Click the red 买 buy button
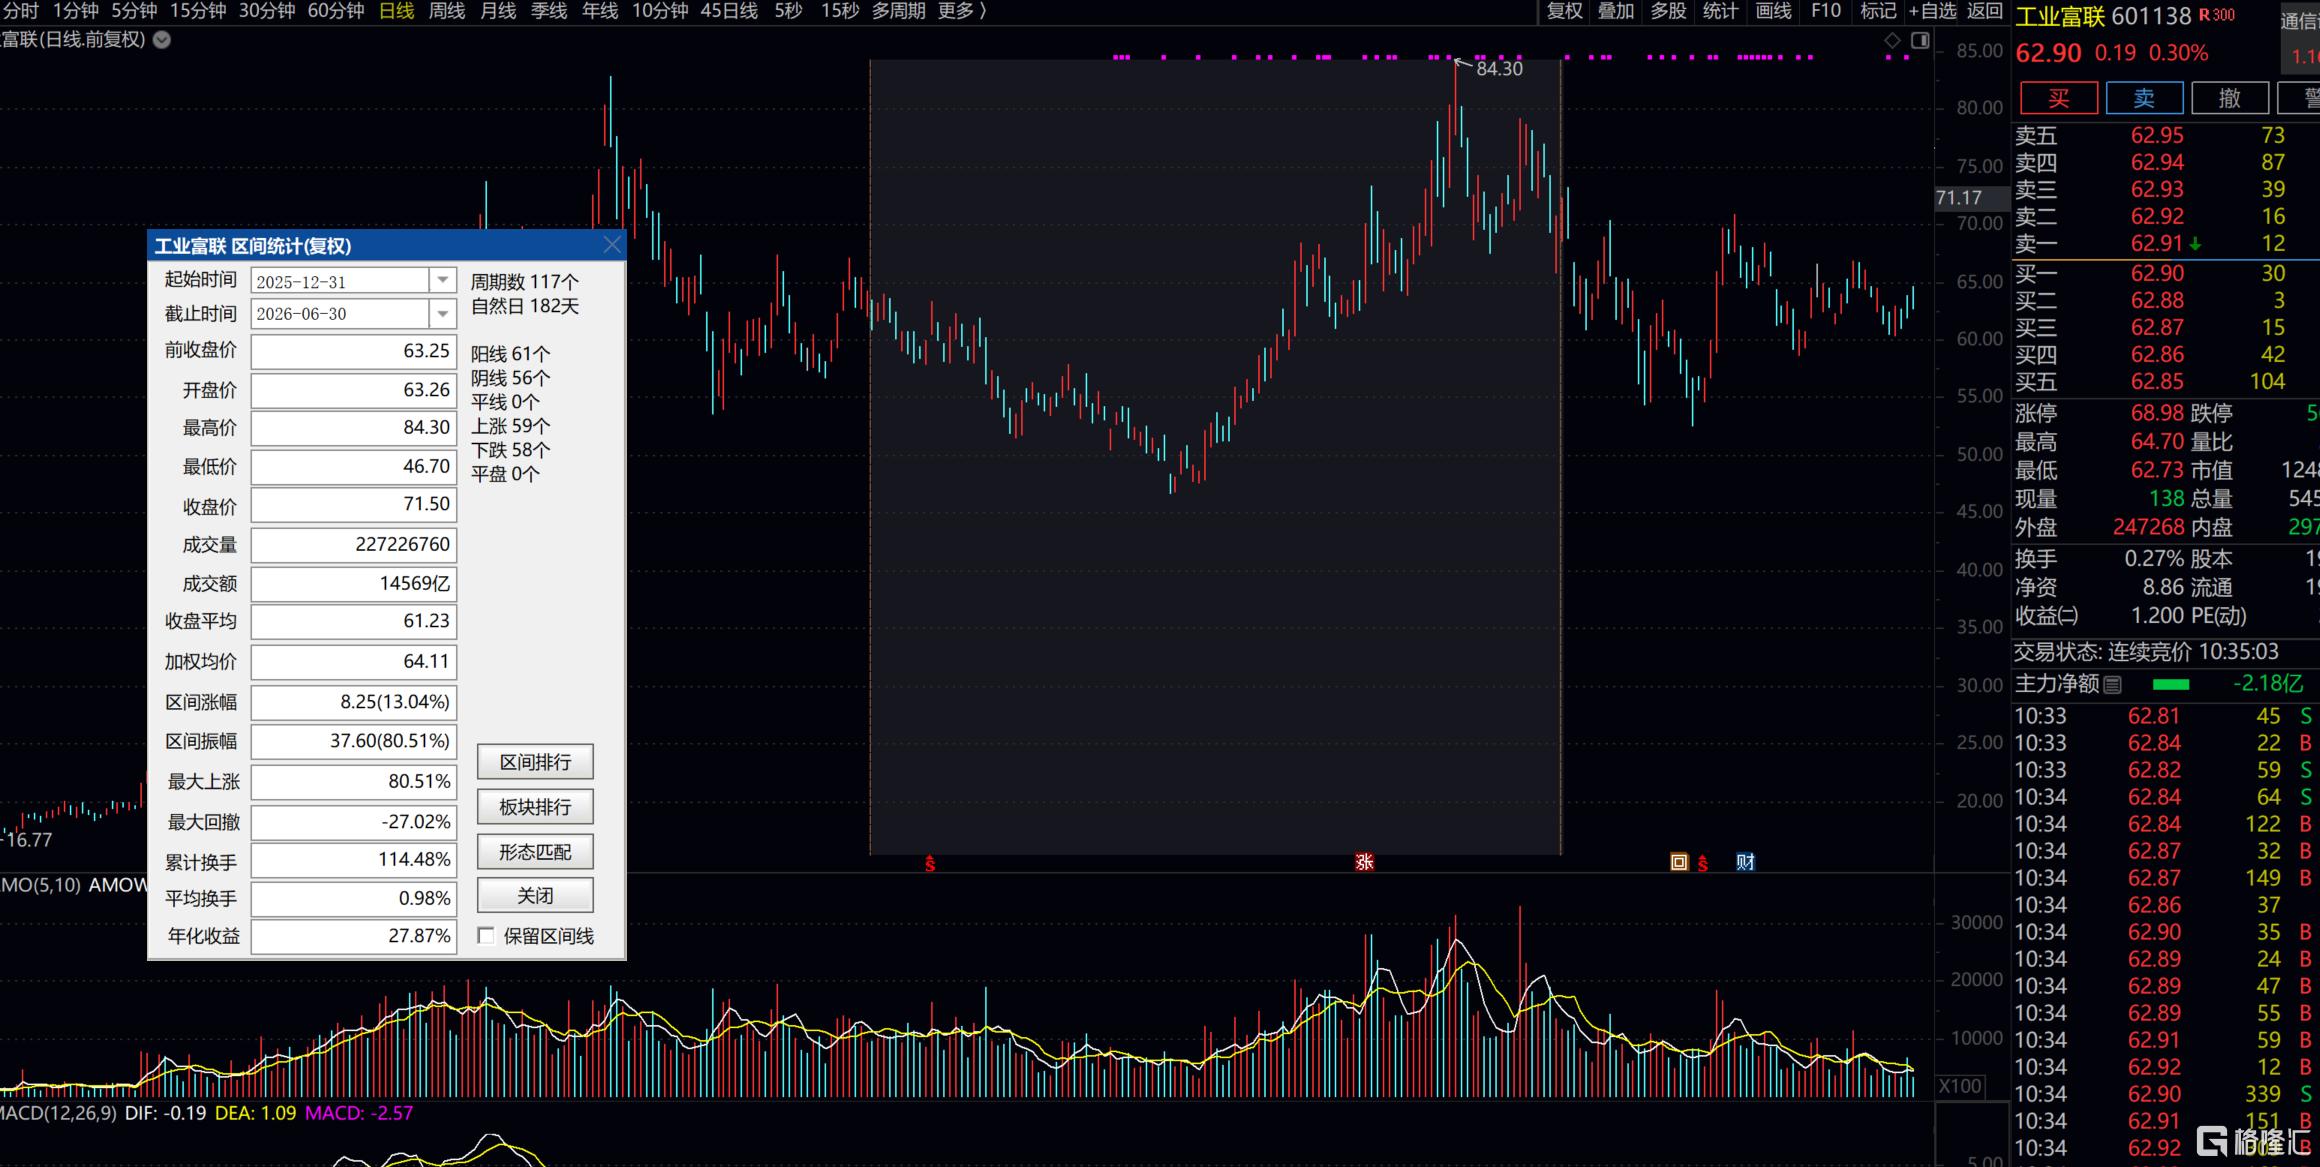2320x1167 pixels. coord(2059,98)
